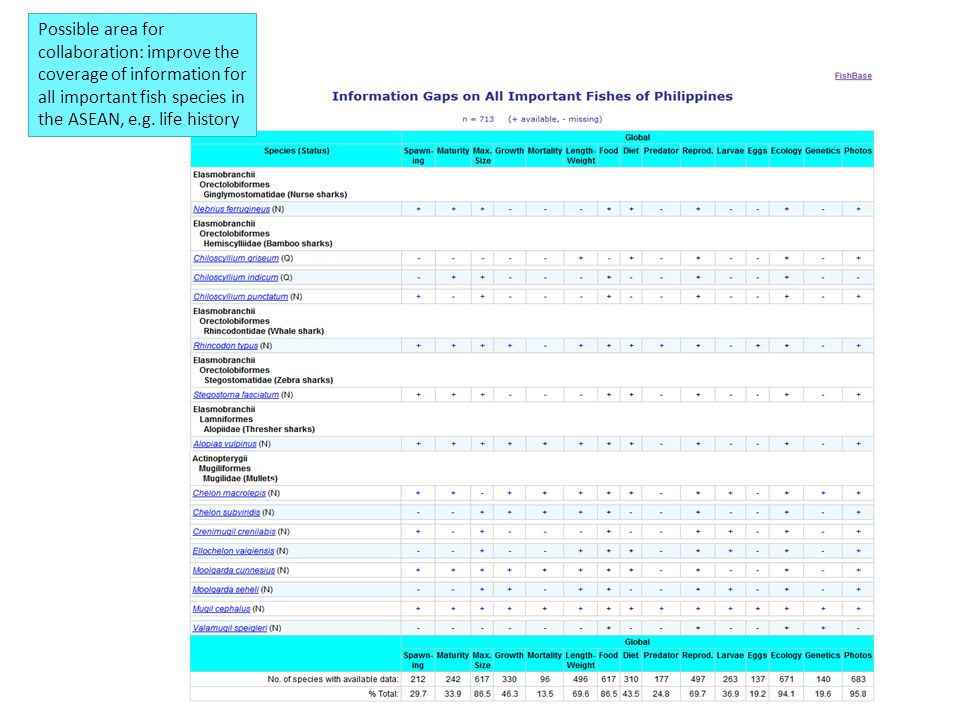The image size is (960, 720).
Task: Click the top 'Reprod.' column header
Action: [698, 151]
